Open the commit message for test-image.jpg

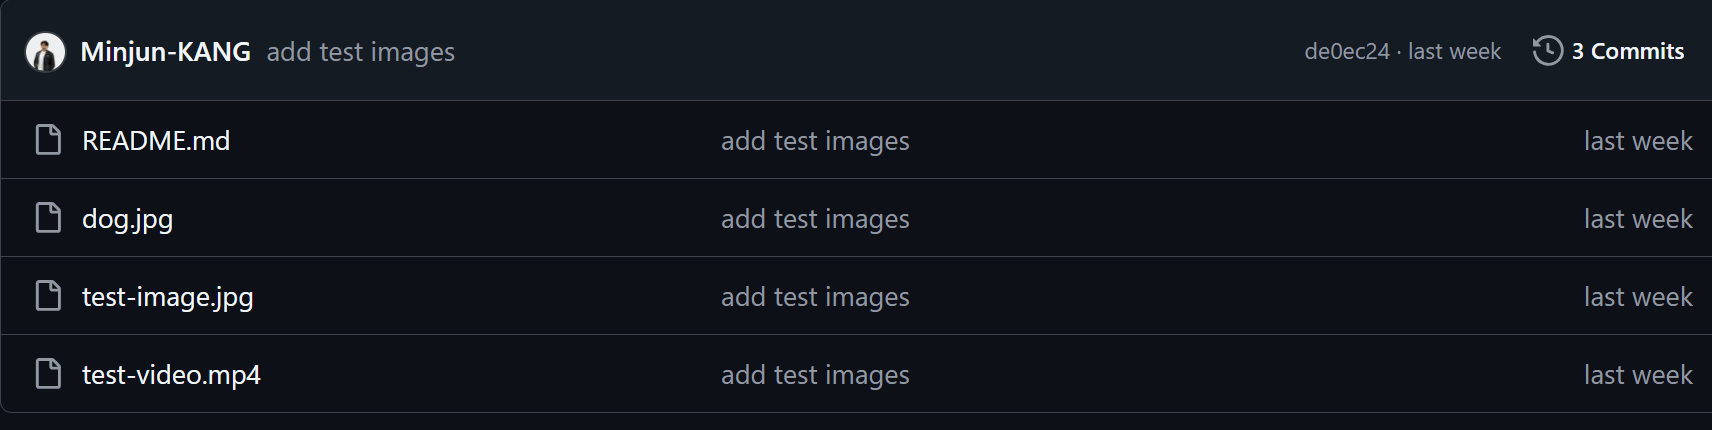[815, 297]
